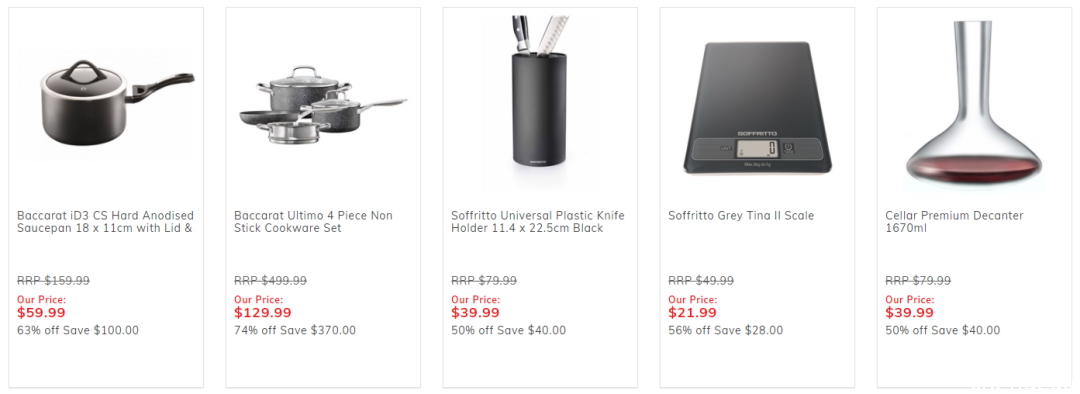
Task: Open the Baccarat iD3 saucepan product image
Action: (x=106, y=103)
